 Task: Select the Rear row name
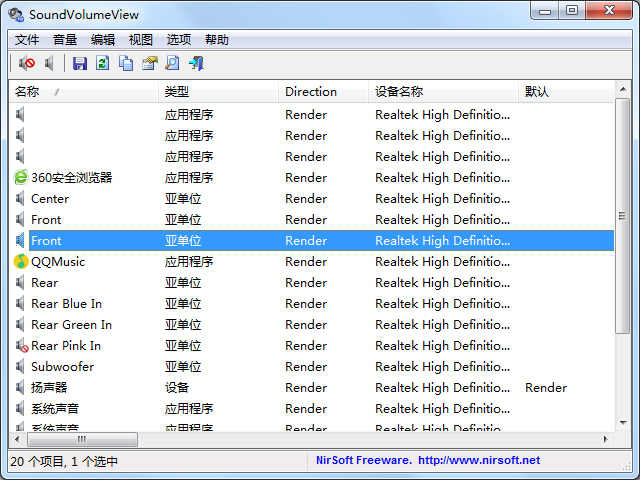click(44, 282)
